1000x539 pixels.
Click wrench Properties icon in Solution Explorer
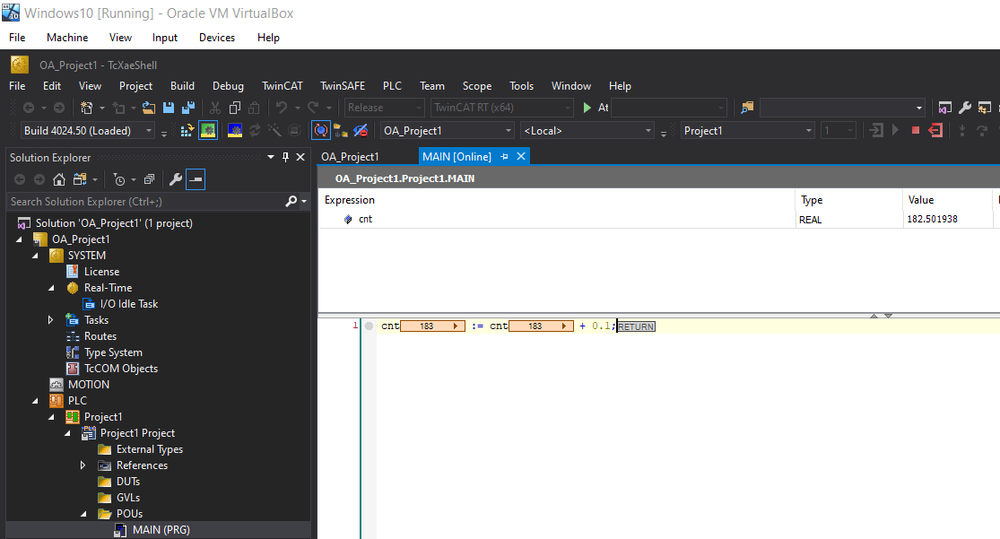175,180
